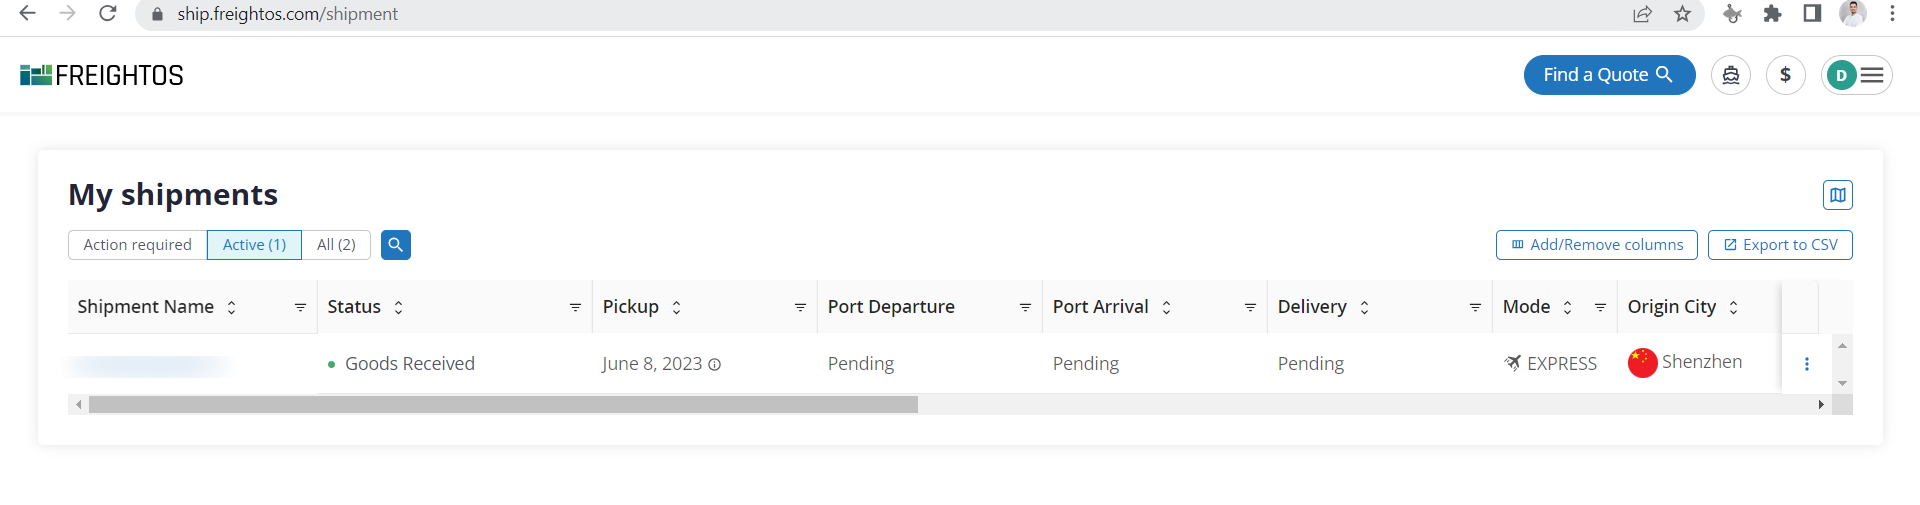The height and width of the screenshot is (505, 1920).
Task: Click the Find a Quote button
Action: click(1609, 75)
